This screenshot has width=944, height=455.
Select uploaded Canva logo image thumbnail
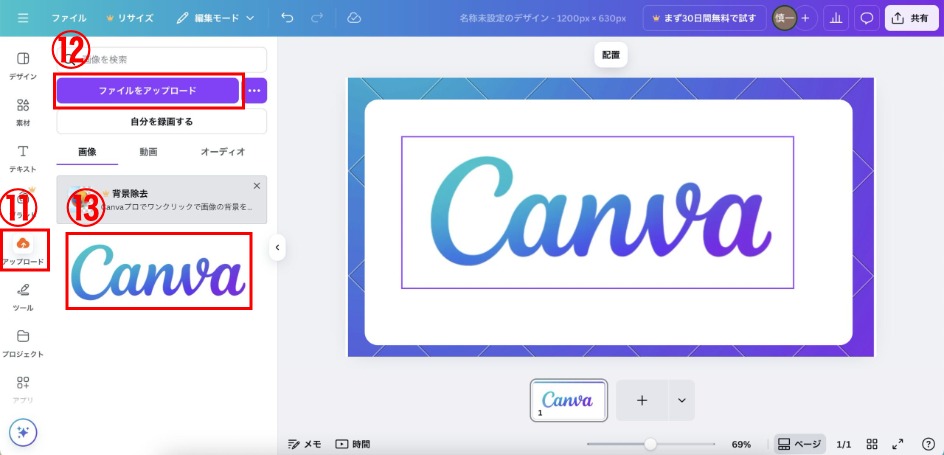[x=158, y=271]
